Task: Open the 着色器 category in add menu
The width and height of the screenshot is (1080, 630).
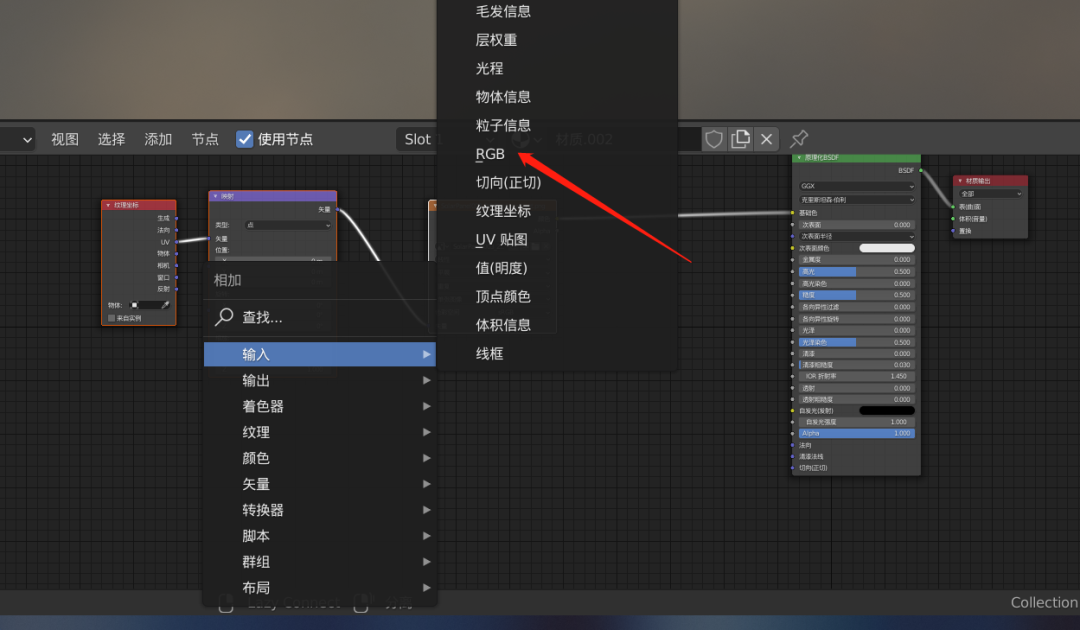Action: point(320,406)
